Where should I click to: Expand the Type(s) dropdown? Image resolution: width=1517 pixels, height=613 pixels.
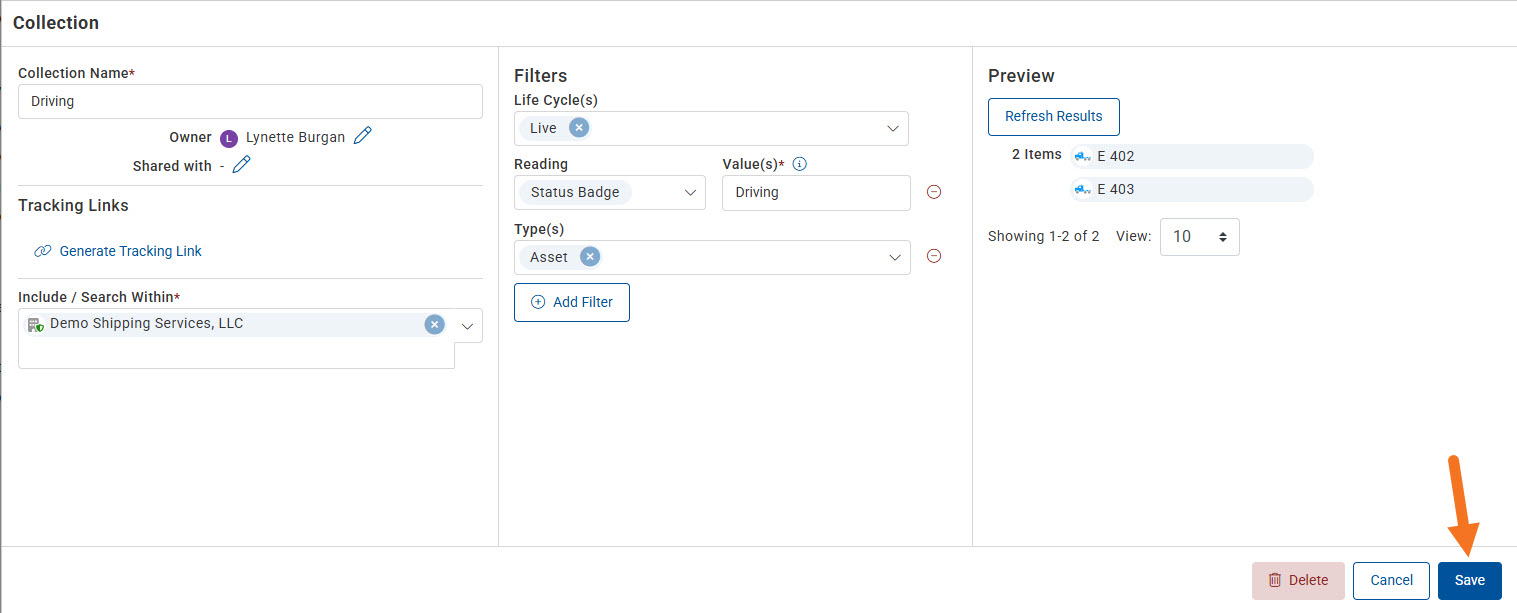895,257
